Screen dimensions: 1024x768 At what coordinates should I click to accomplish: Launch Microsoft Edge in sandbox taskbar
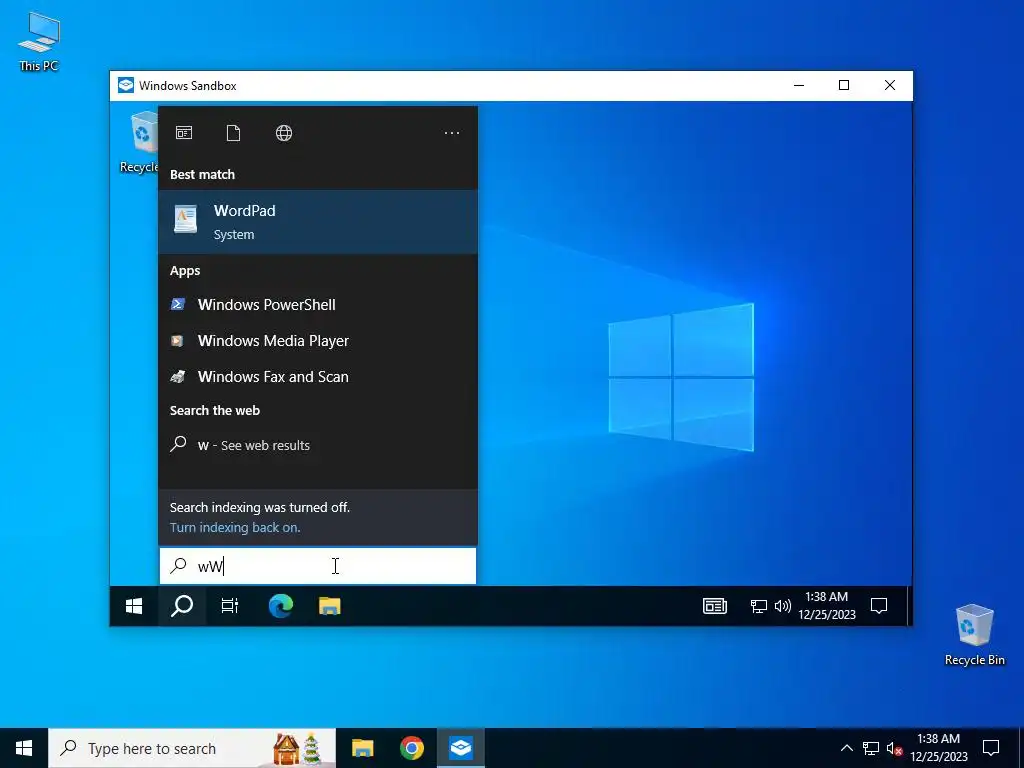coord(281,607)
